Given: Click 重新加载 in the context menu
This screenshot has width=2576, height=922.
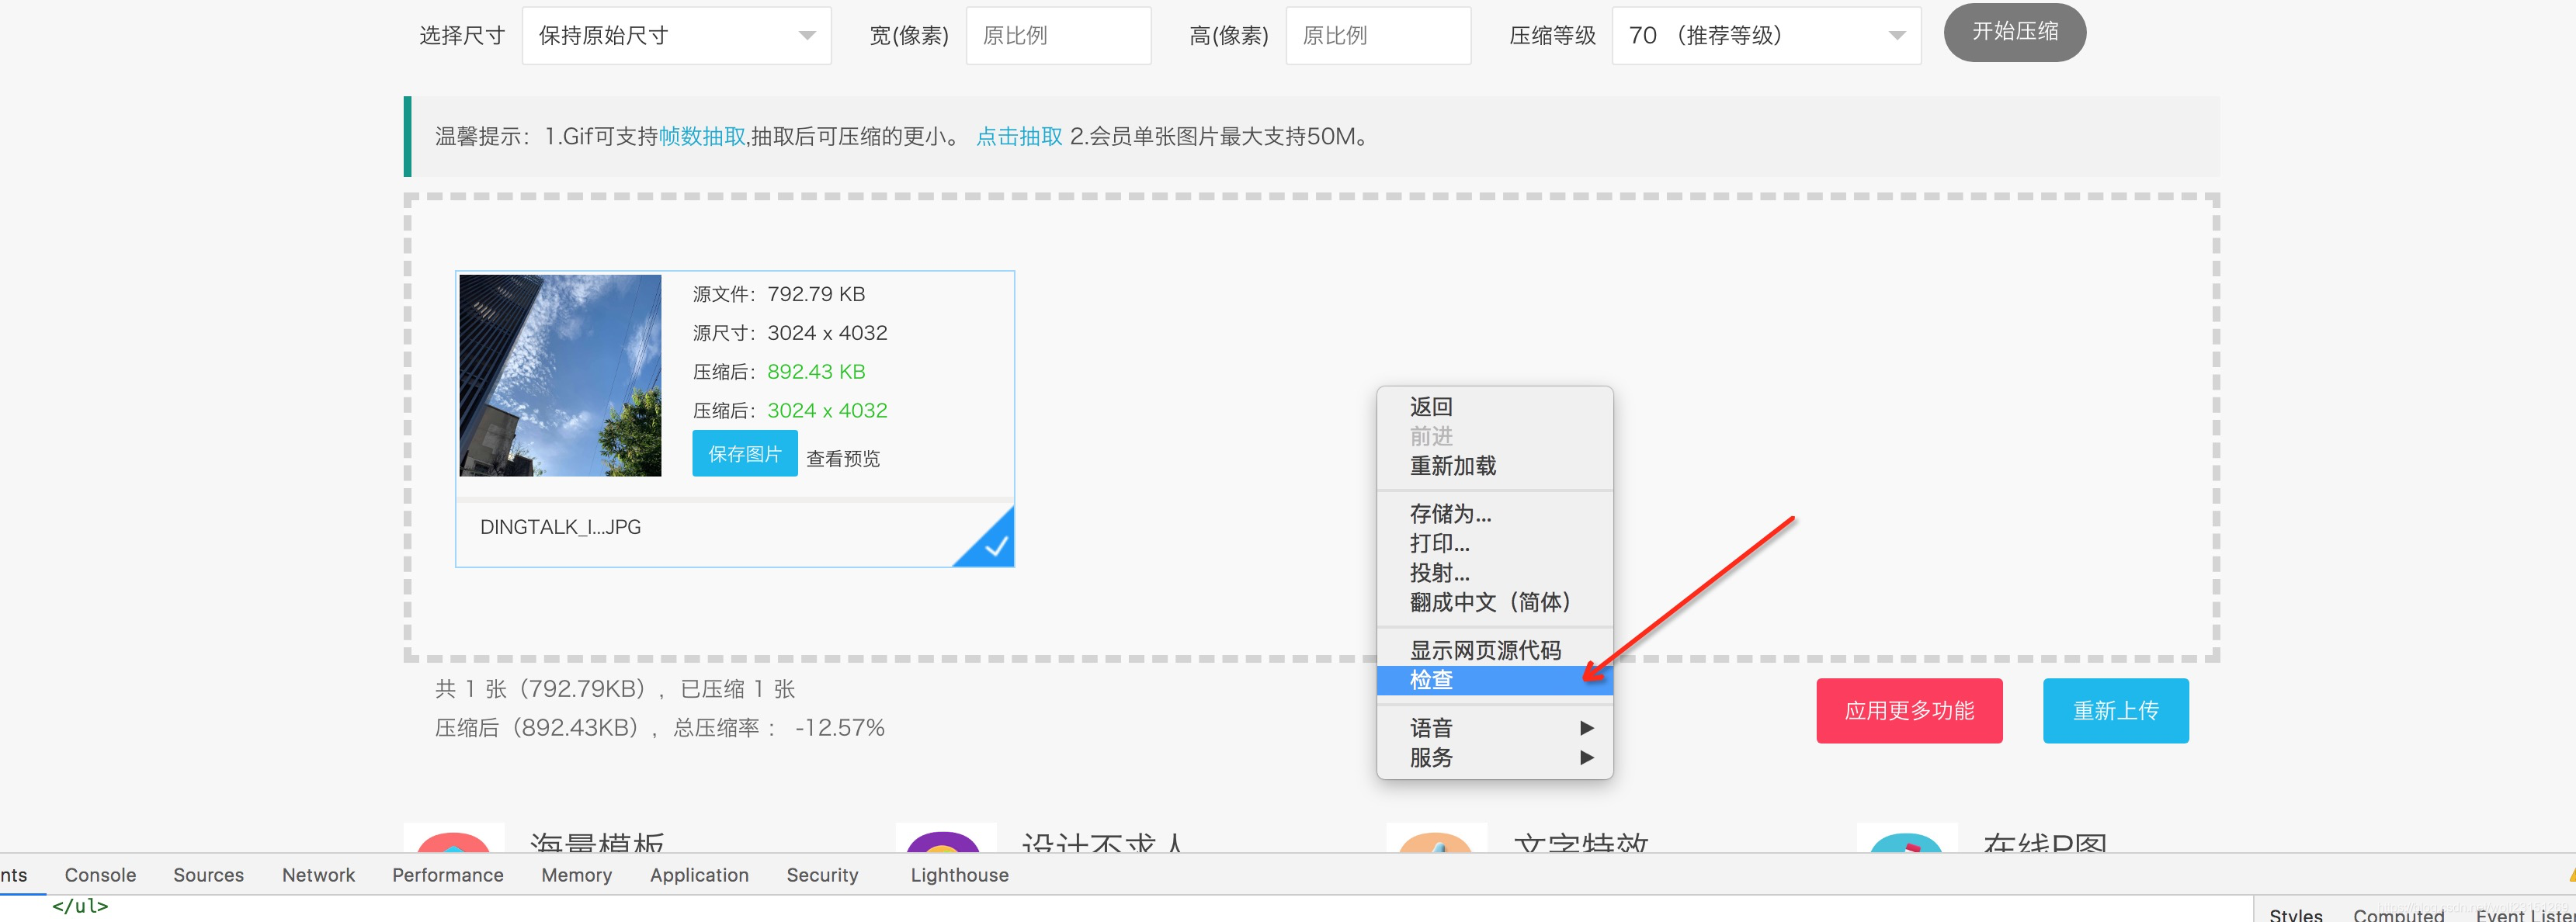Looking at the screenshot, I should click(1453, 466).
